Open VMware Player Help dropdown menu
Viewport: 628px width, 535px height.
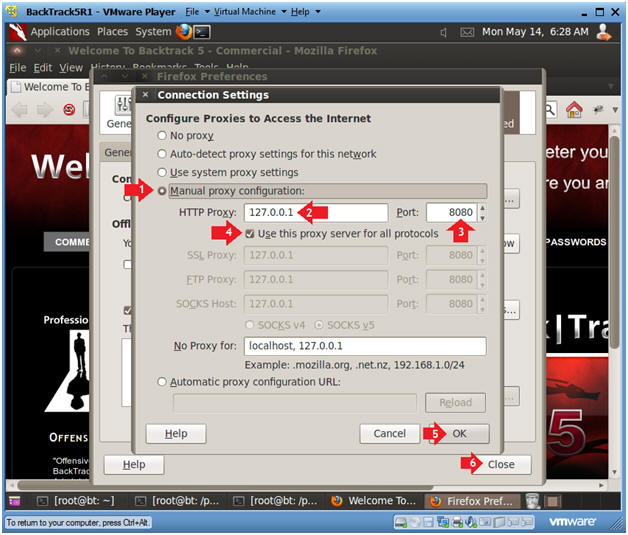coord(300,12)
